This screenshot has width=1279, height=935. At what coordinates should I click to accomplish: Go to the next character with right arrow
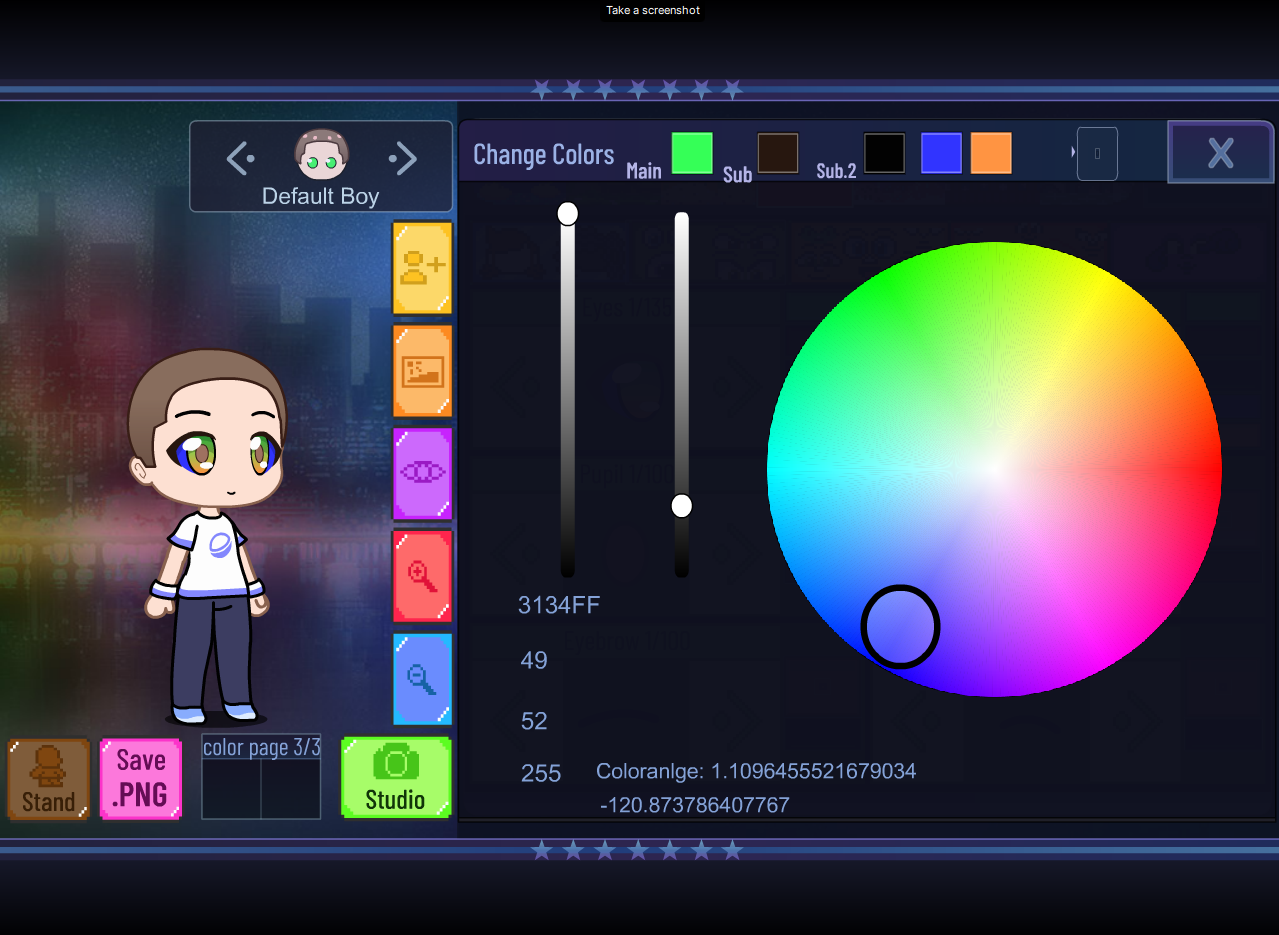click(x=403, y=158)
